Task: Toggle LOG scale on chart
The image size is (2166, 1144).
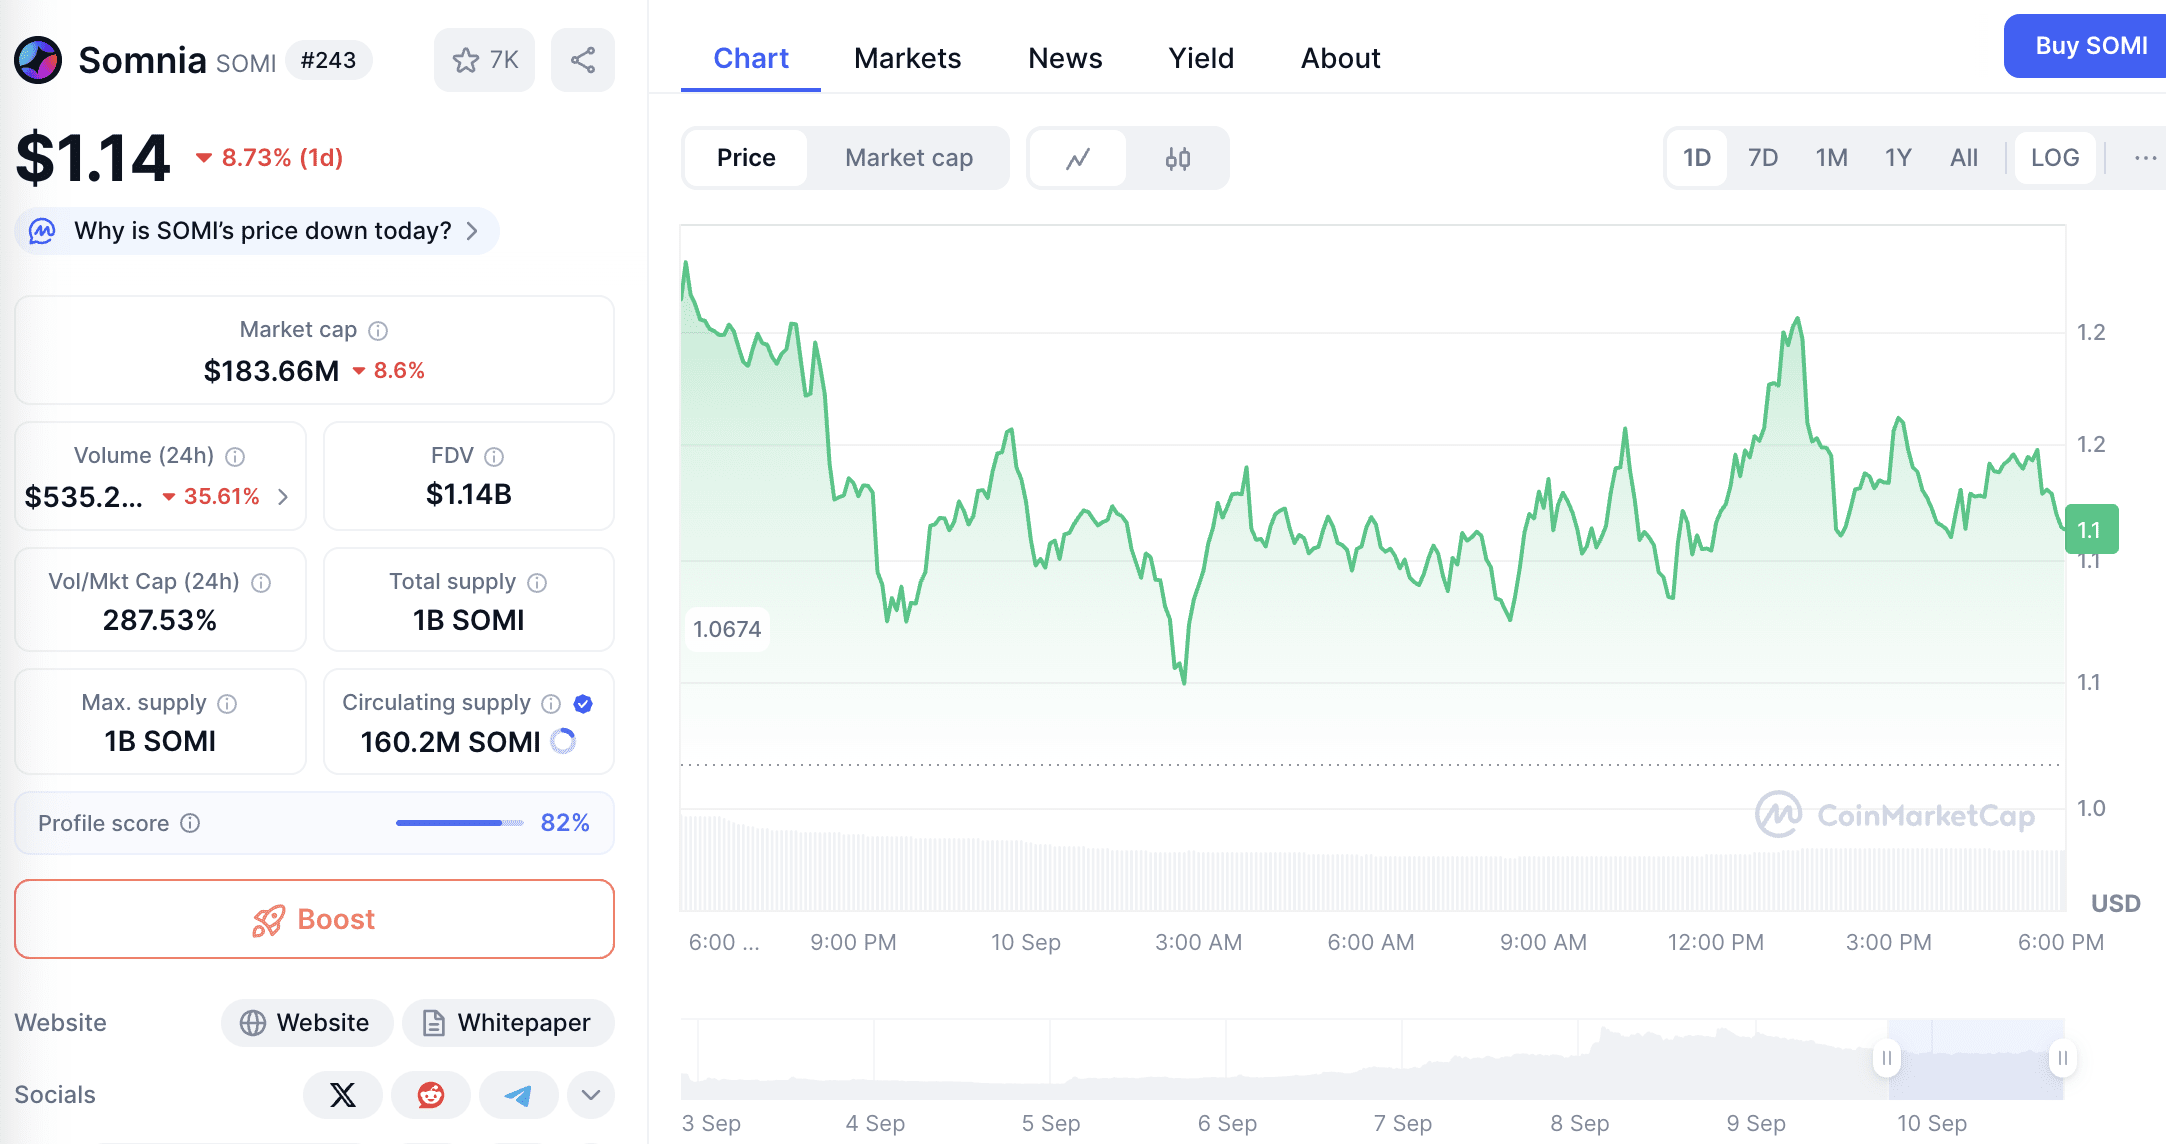Action: tap(2055, 158)
